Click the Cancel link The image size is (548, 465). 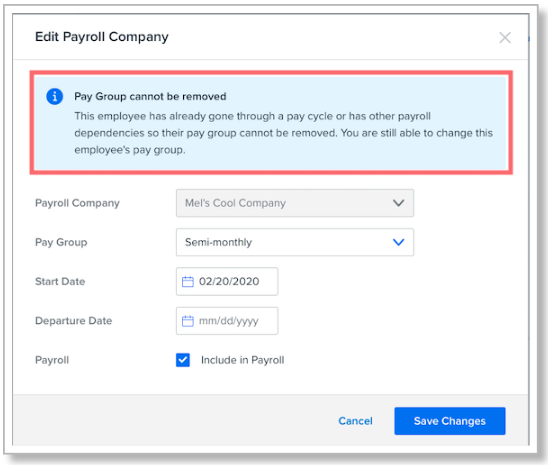pyautogui.click(x=355, y=421)
